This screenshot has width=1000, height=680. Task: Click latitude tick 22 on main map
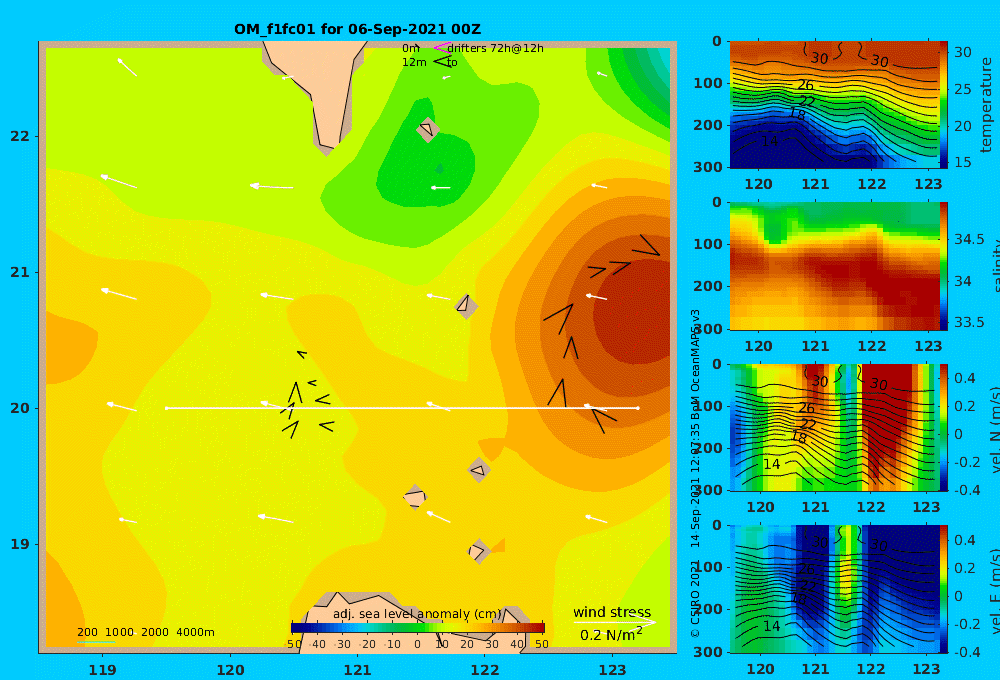[x=20, y=136]
